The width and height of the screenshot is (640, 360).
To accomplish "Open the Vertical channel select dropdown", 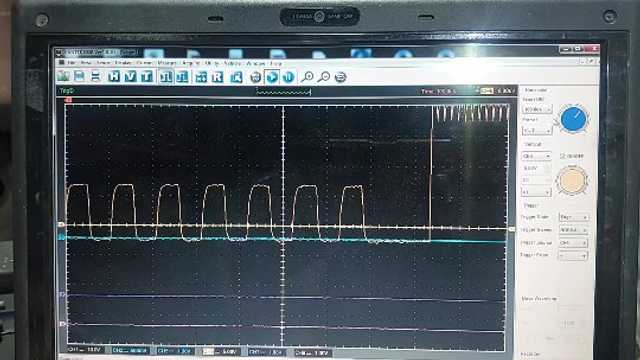I will pyautogui.click(x=536, y=156).
